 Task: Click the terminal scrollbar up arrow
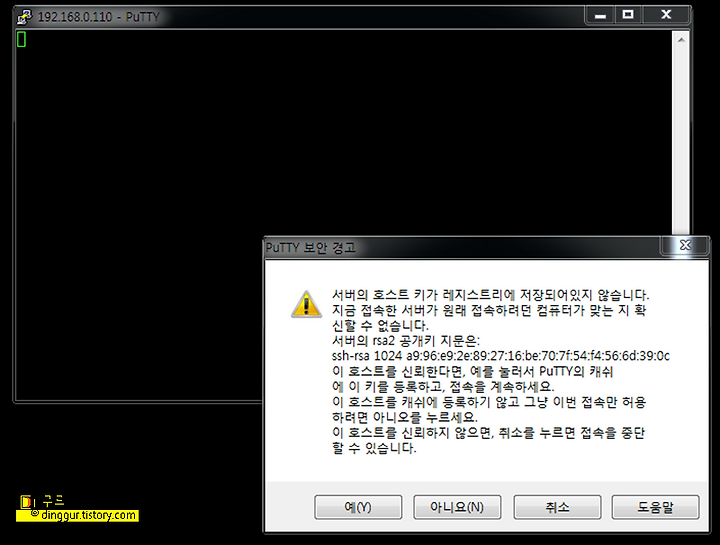click(x=681, y=40)
